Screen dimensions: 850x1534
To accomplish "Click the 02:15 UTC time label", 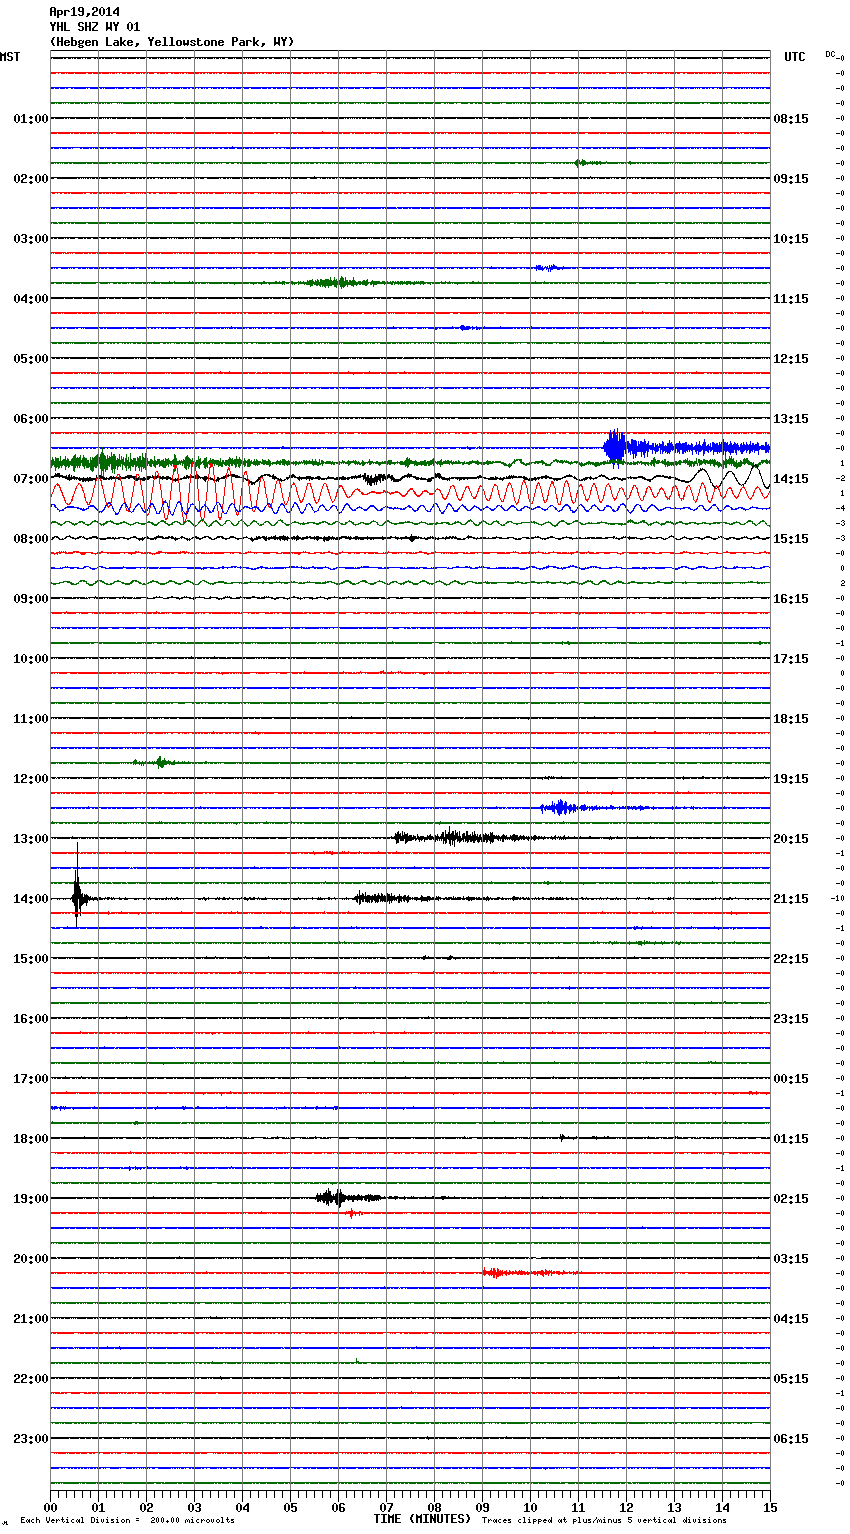I will pos(791,1199).
